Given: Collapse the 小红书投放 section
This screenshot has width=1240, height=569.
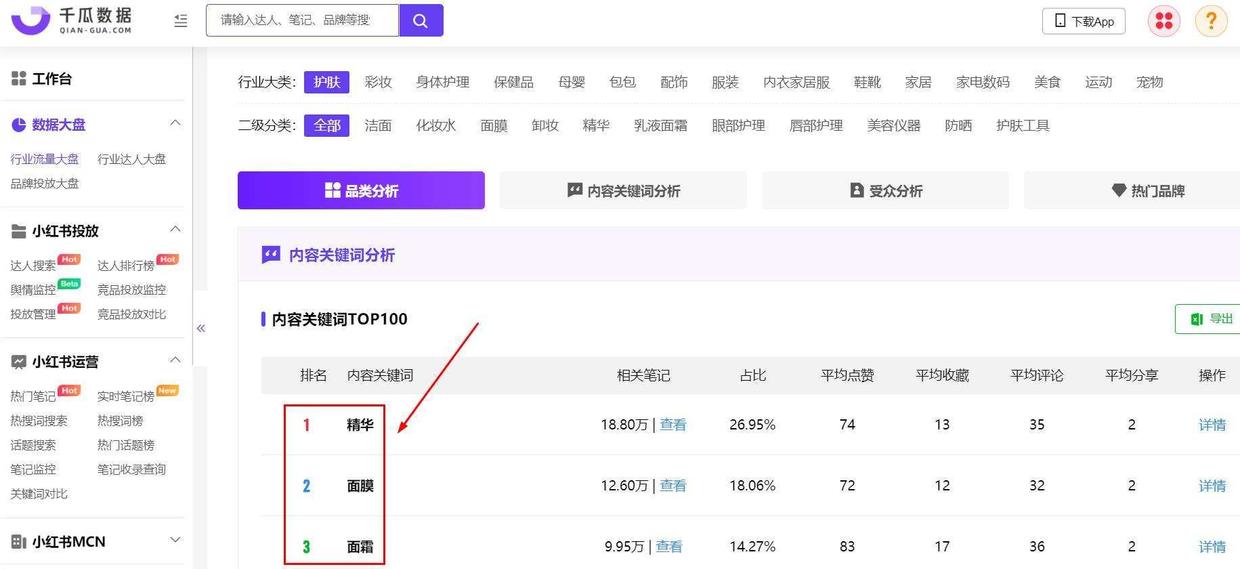Looking at the screenshot, I should (x=175, y=230).
